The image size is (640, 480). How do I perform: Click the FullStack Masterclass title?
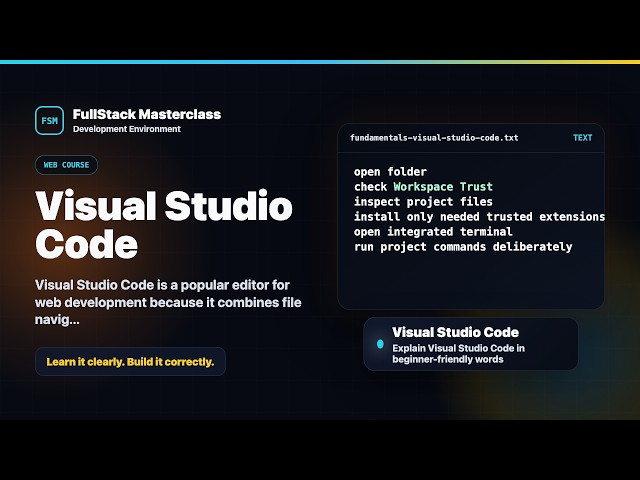[147, 114]
